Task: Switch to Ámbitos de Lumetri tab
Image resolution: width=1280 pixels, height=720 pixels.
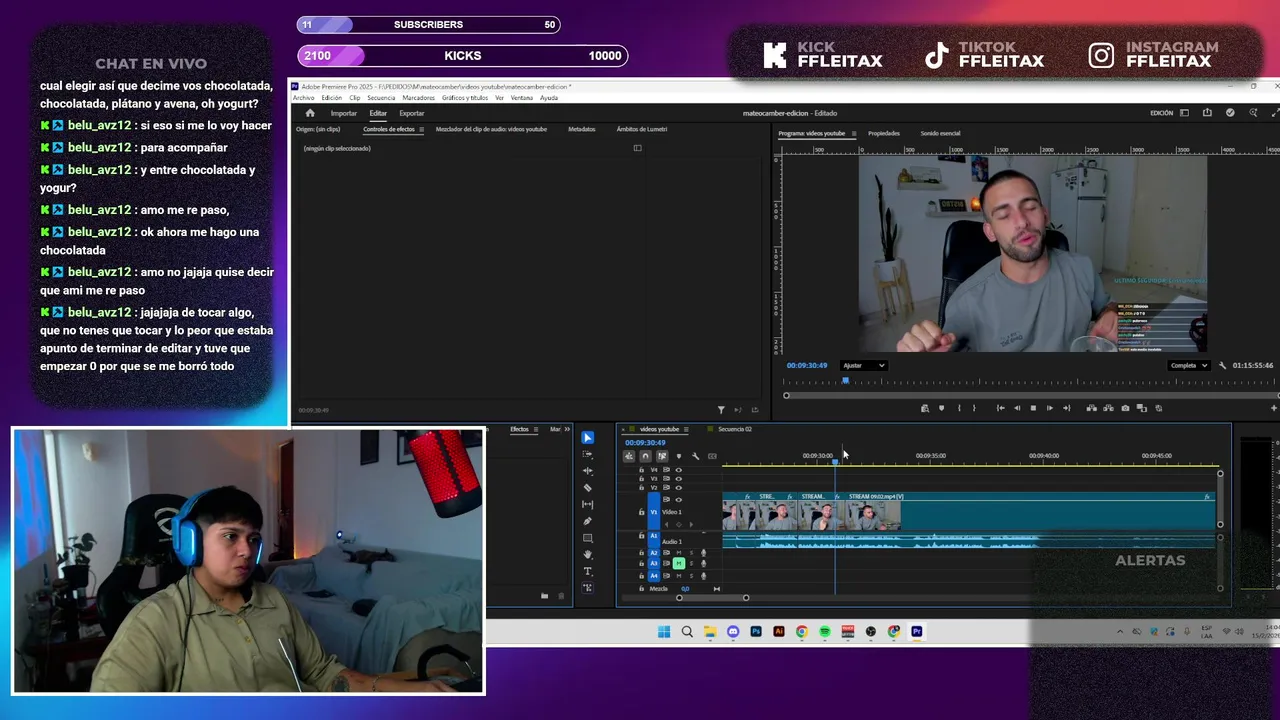Action: [x=642, y=129]
